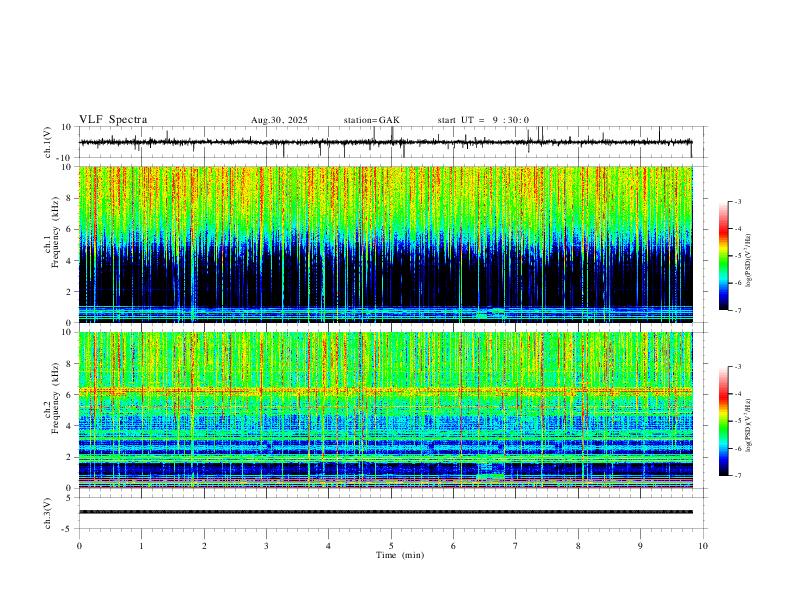792x612 pixels.
Task: Click the "-5" tick on ch.3(V) axis
Action: (x=68, y=529)
